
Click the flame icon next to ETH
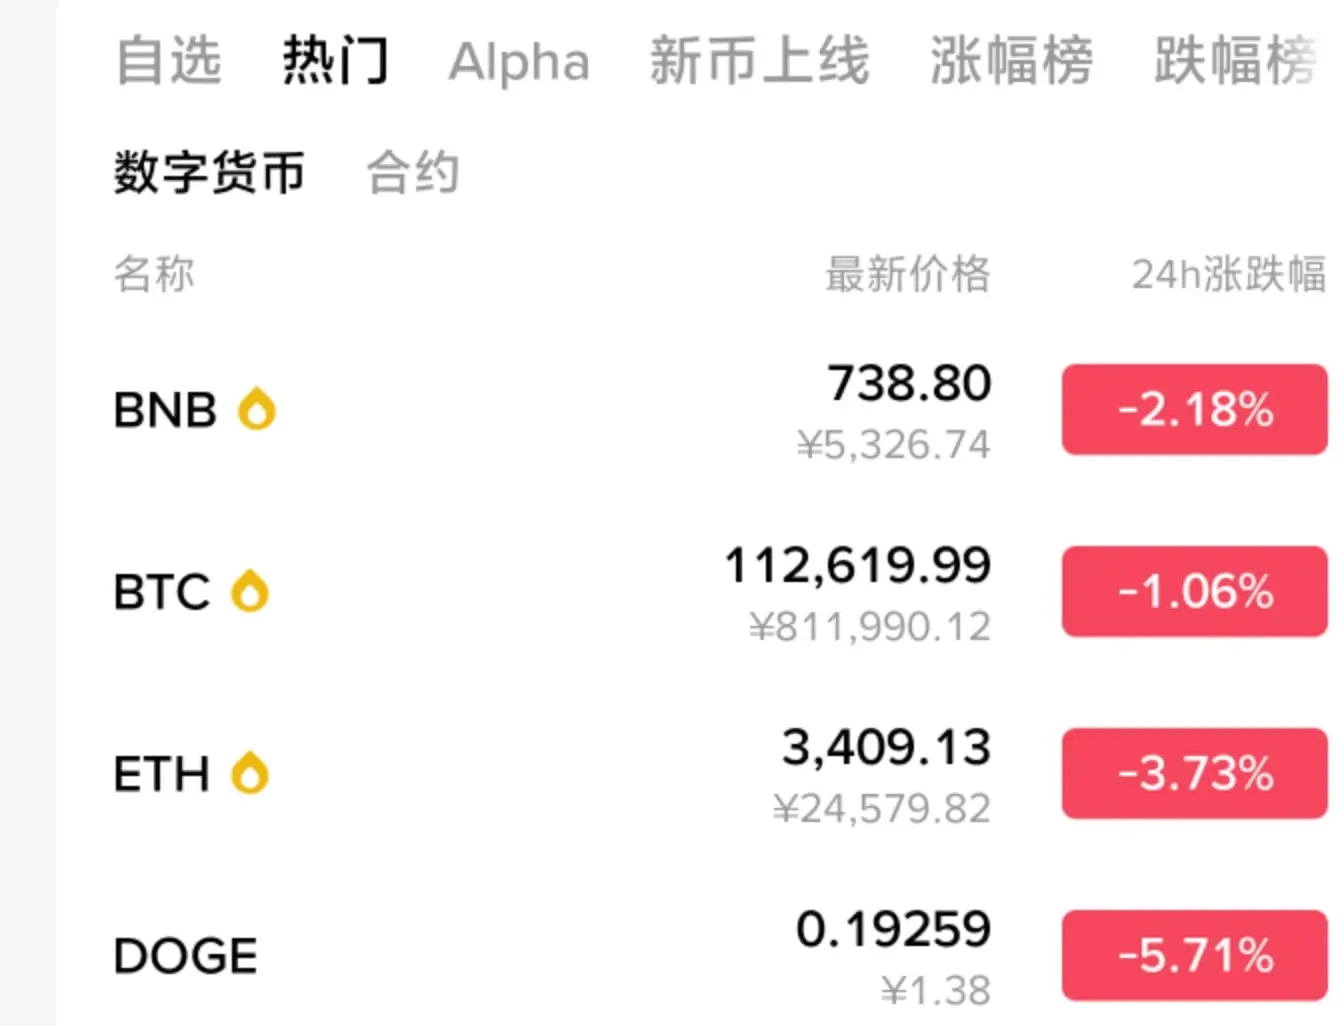point(250,773)
